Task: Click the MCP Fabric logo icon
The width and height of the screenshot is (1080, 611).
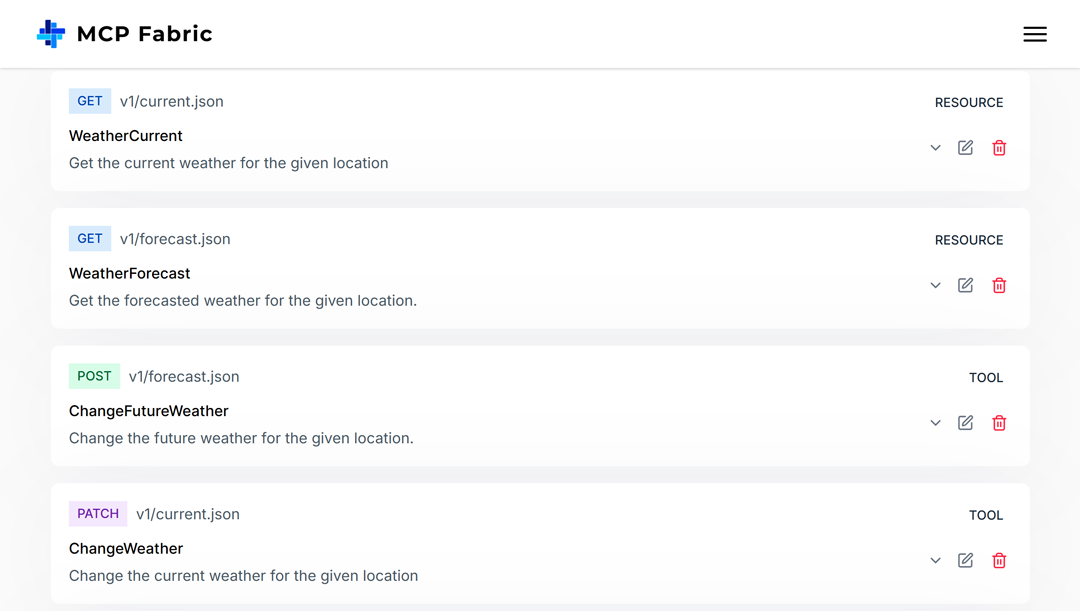Action: [x=50, y=33]
